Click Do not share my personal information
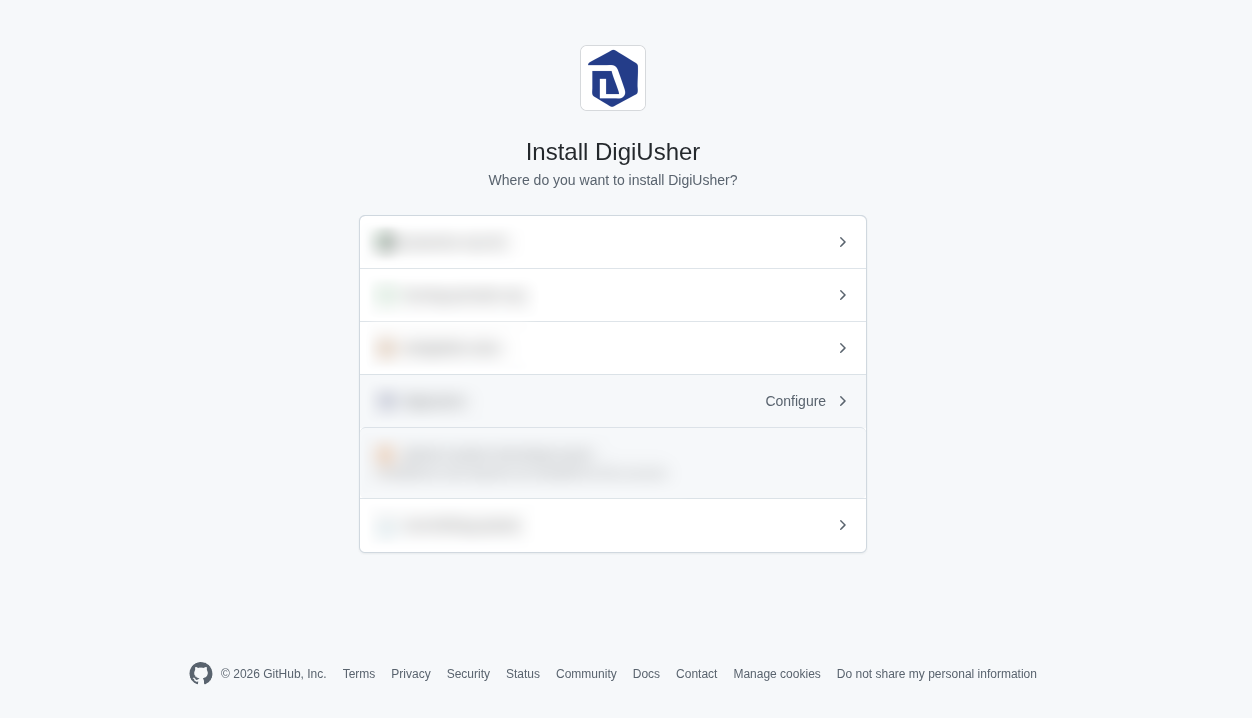This screenshot has height=718, width=1252. (x=937, y=674)
